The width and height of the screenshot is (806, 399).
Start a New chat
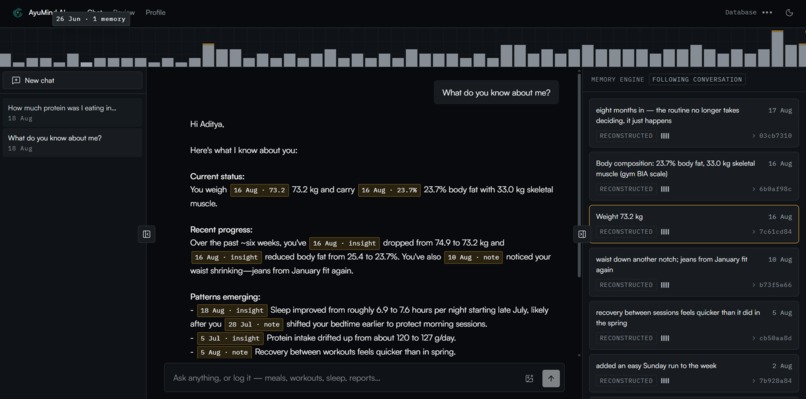(x=72, y=80)
